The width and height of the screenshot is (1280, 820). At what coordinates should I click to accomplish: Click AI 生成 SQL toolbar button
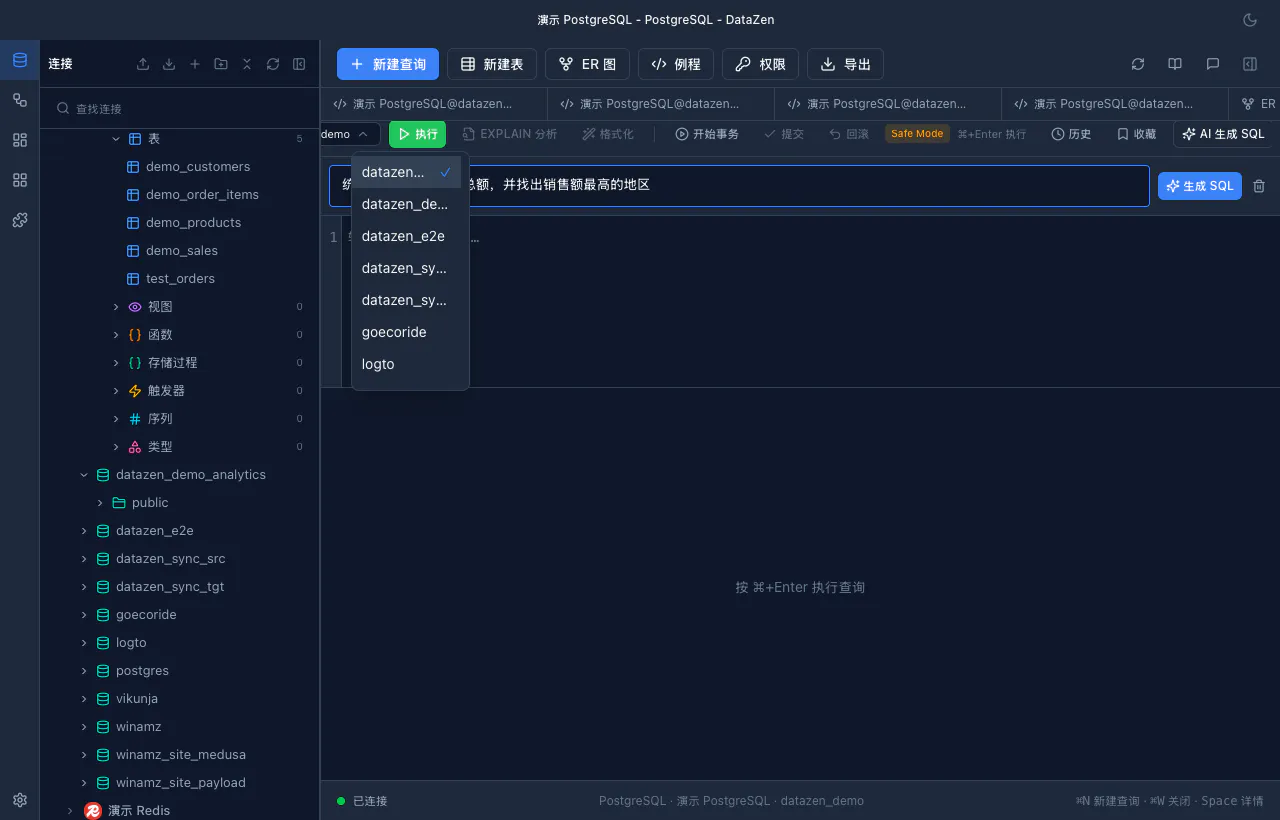(x=1223, y=134)
